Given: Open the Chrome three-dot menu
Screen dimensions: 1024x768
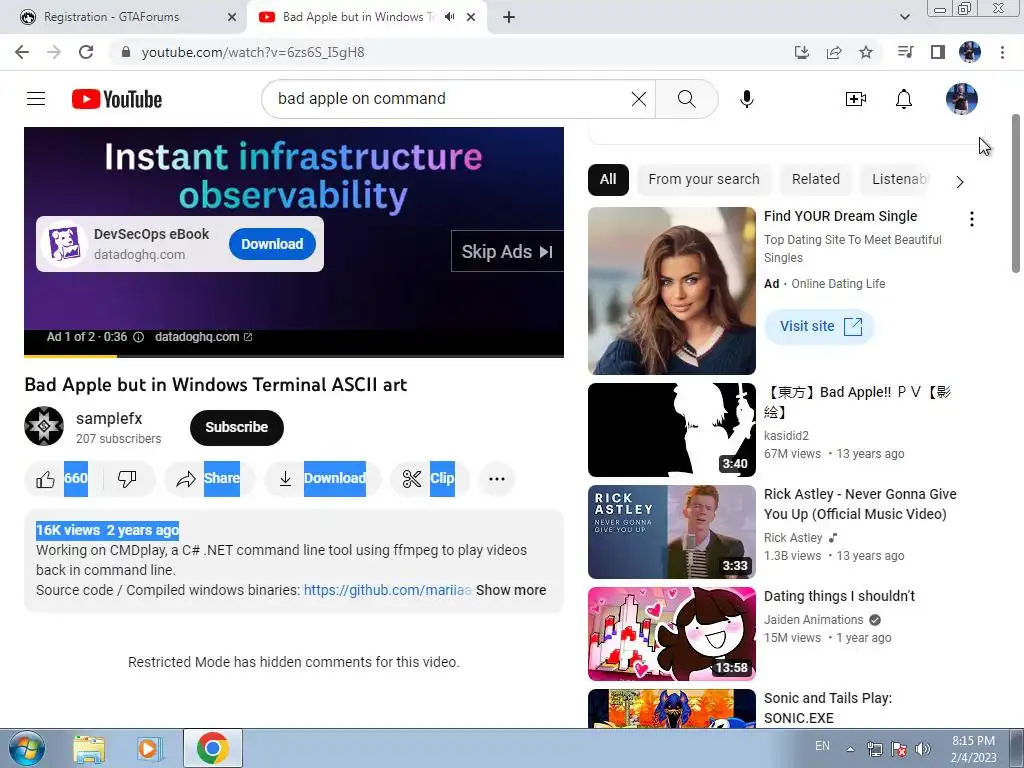Looking at the screenshot, I should pos(1002,52).
